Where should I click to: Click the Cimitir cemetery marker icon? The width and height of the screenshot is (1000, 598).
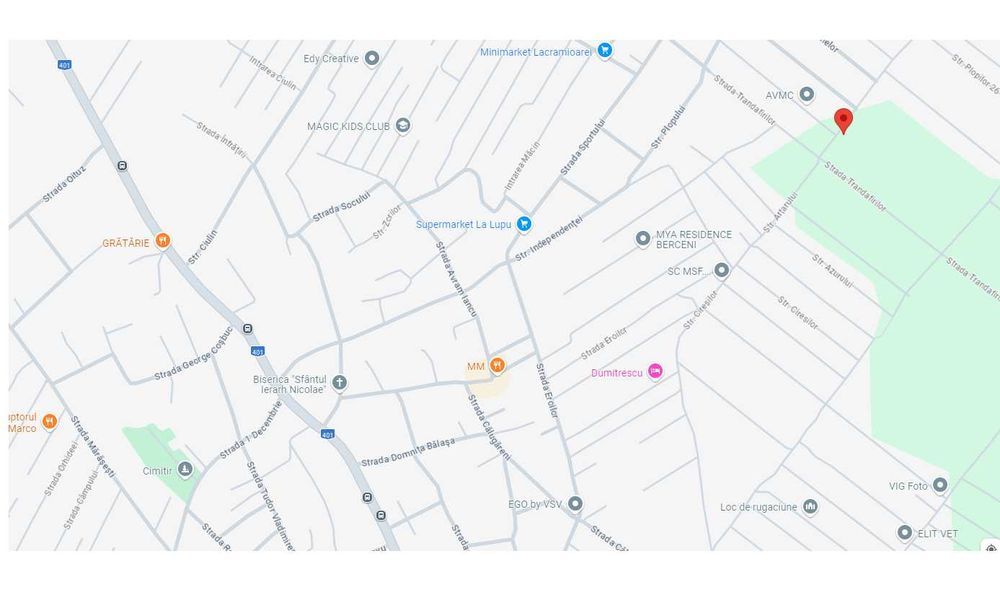click(x=185, y=470)
